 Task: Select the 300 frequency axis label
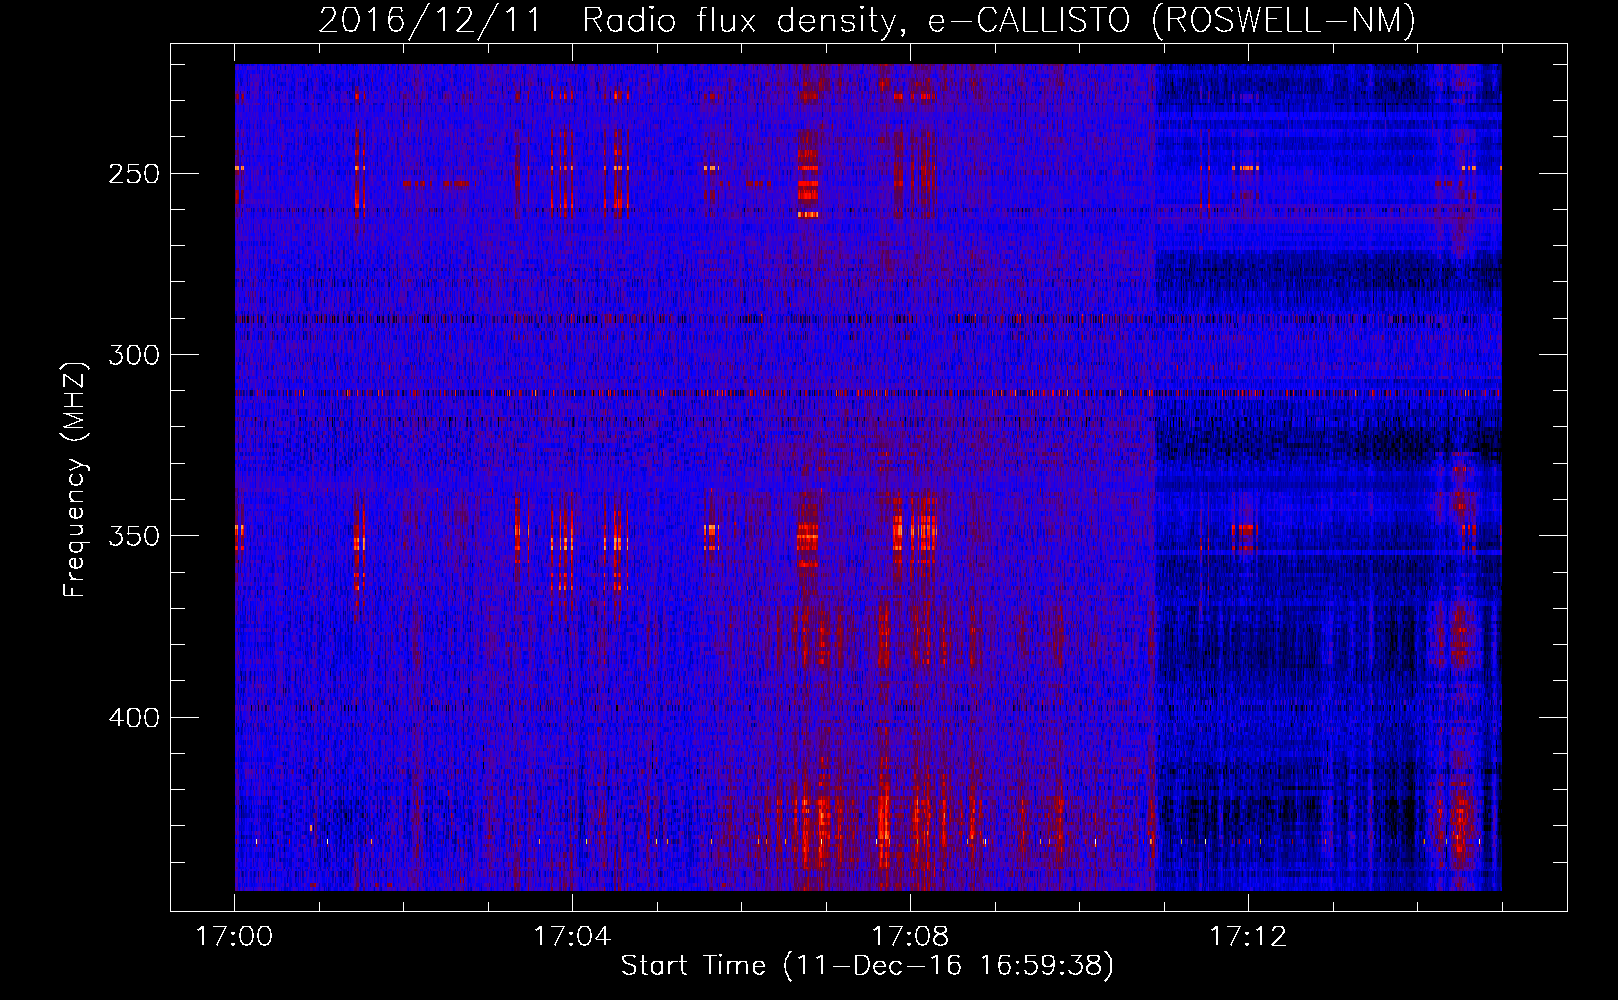coord(133,355)
